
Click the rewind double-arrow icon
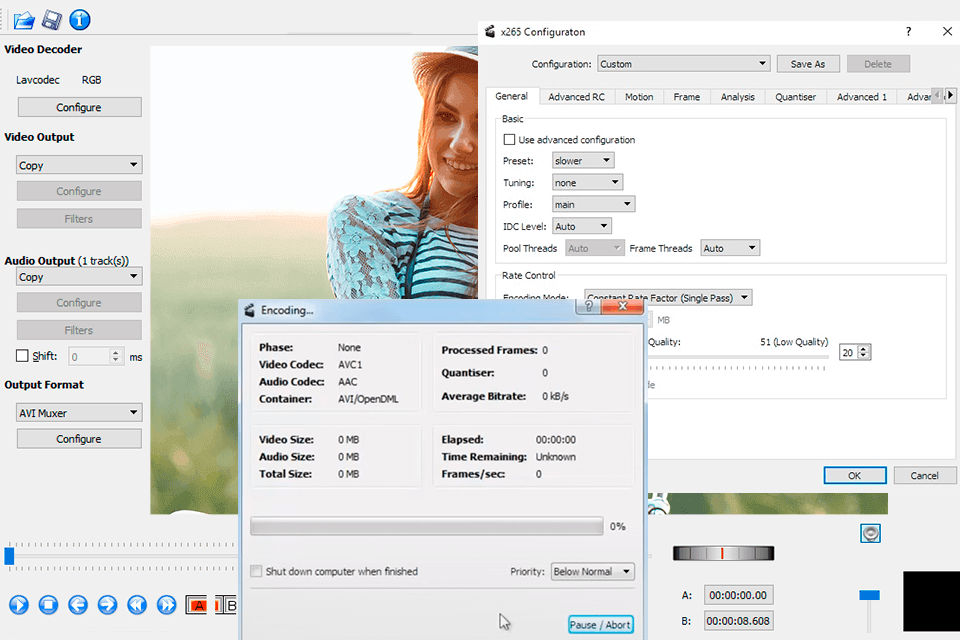(x=137, y=605)
